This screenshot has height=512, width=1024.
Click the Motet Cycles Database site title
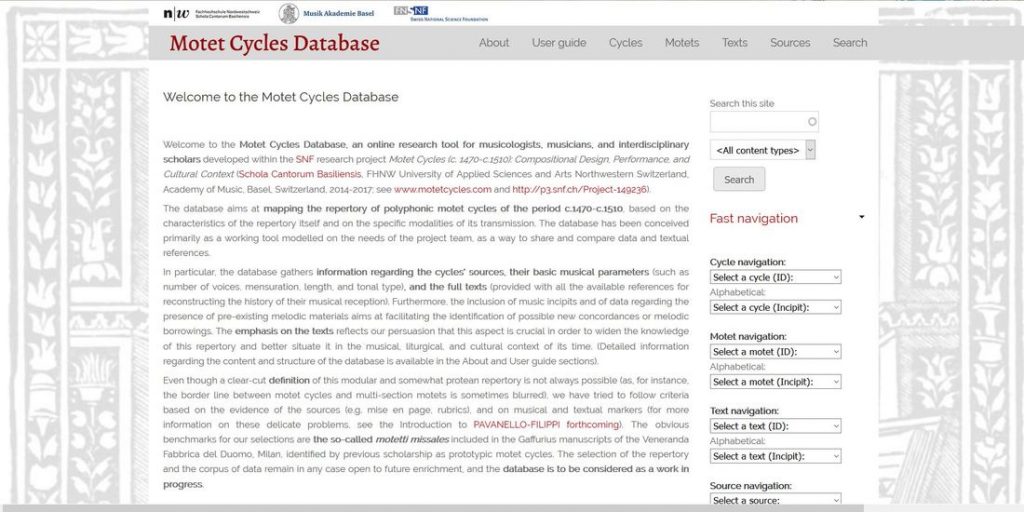click(x=274, y=43)
